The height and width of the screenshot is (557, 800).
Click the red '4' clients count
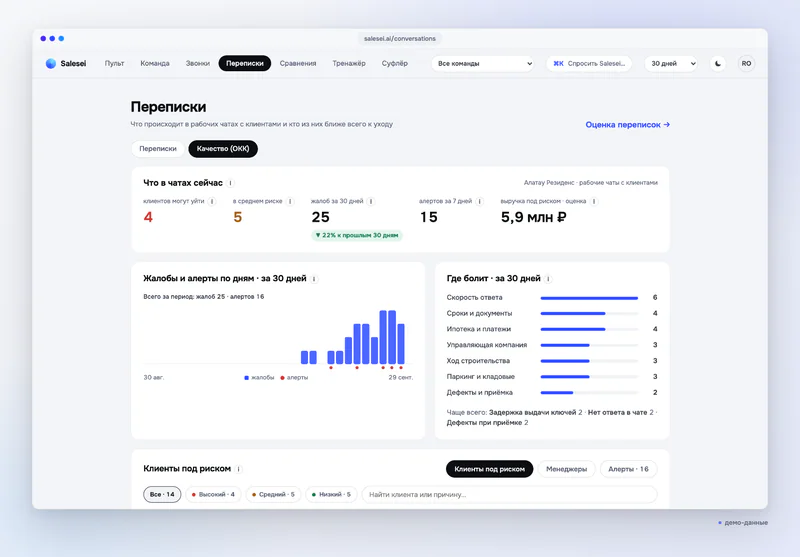point(148,217)
